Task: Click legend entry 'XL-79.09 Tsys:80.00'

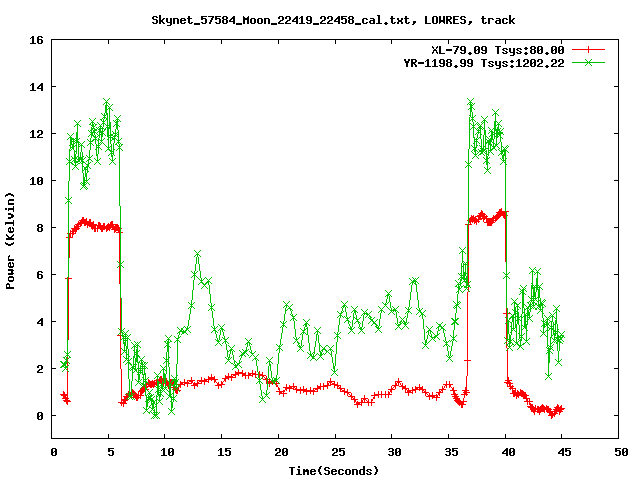Action: pos(498,50)
